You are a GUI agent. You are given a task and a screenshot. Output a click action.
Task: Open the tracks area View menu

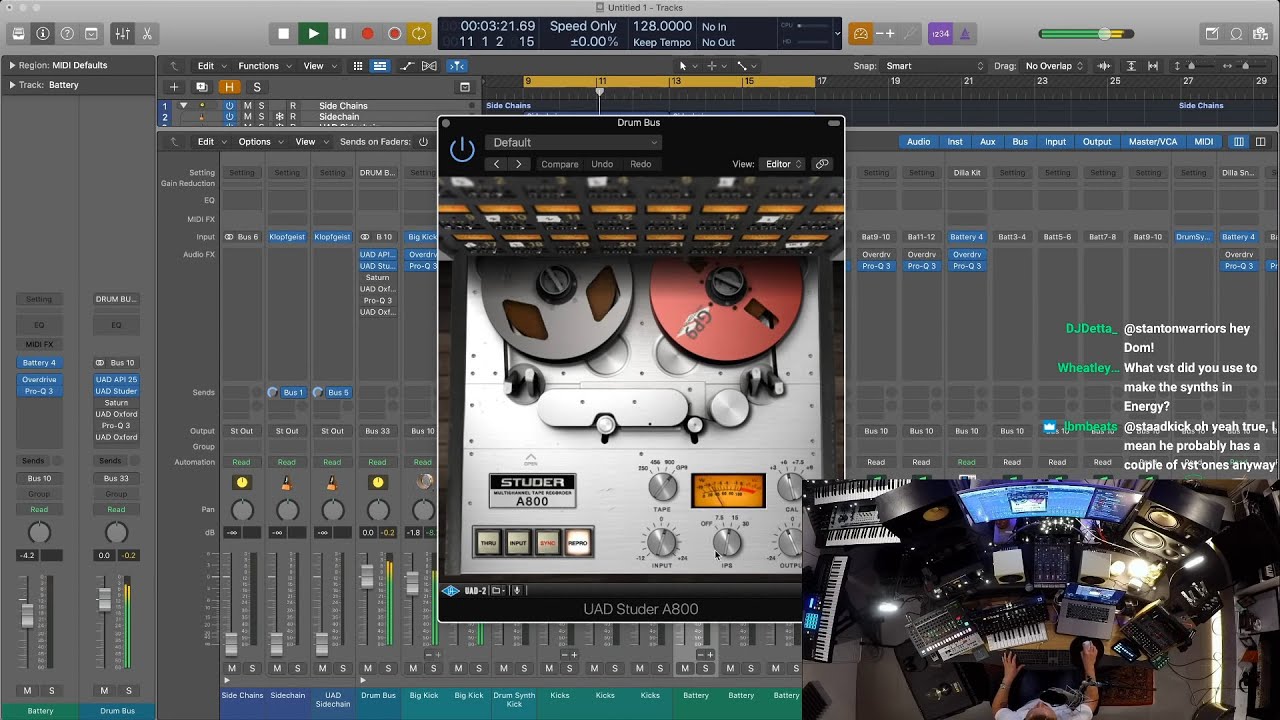[318, 66]
